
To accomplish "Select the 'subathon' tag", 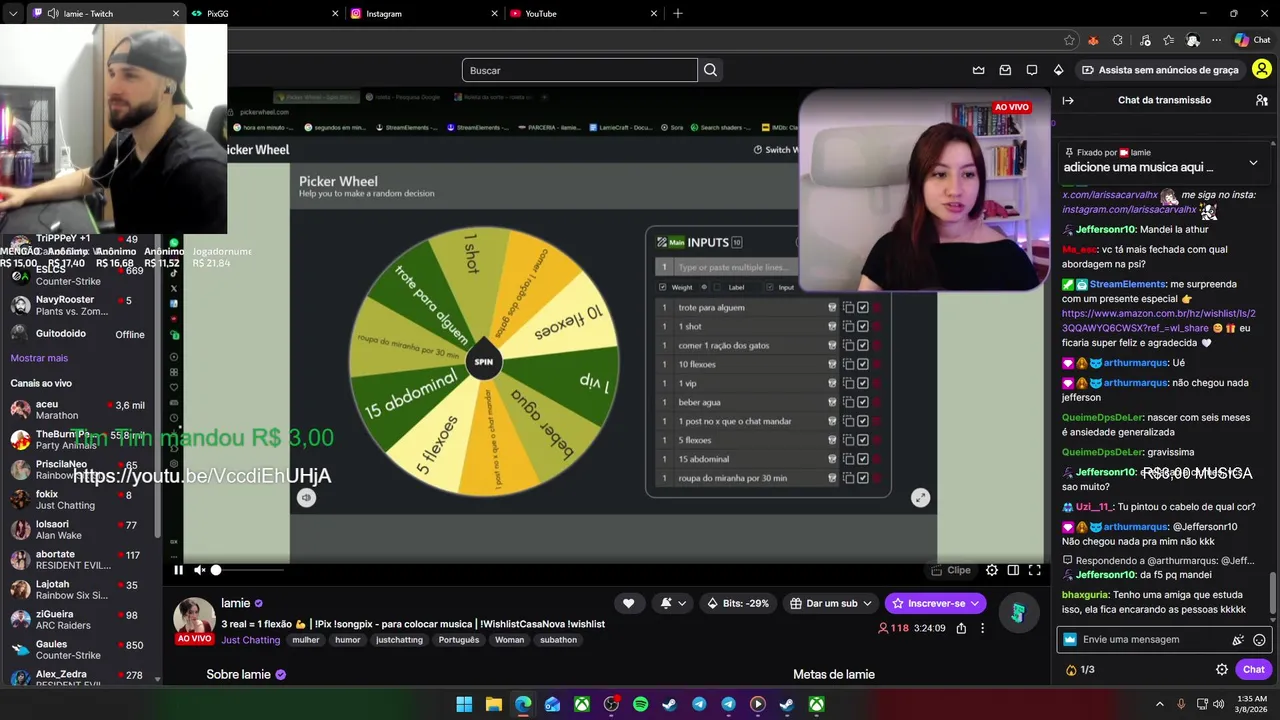I will [558, 640].
